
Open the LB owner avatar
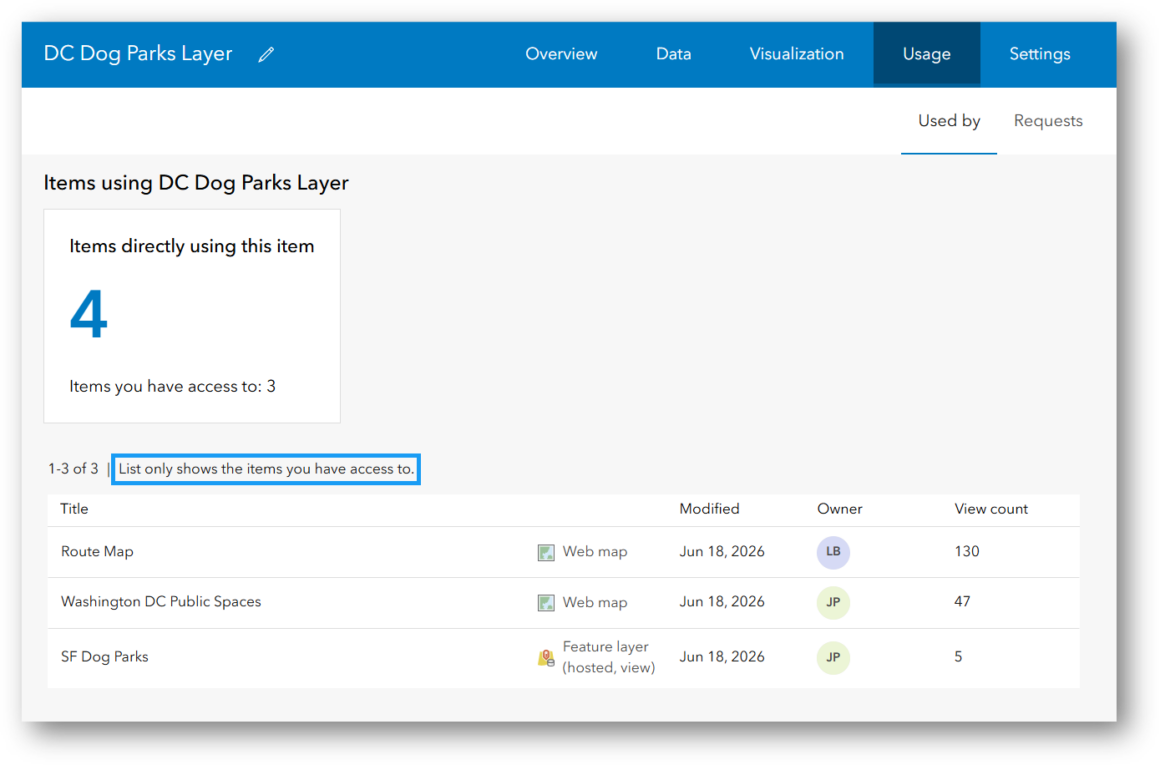(833, 552)
